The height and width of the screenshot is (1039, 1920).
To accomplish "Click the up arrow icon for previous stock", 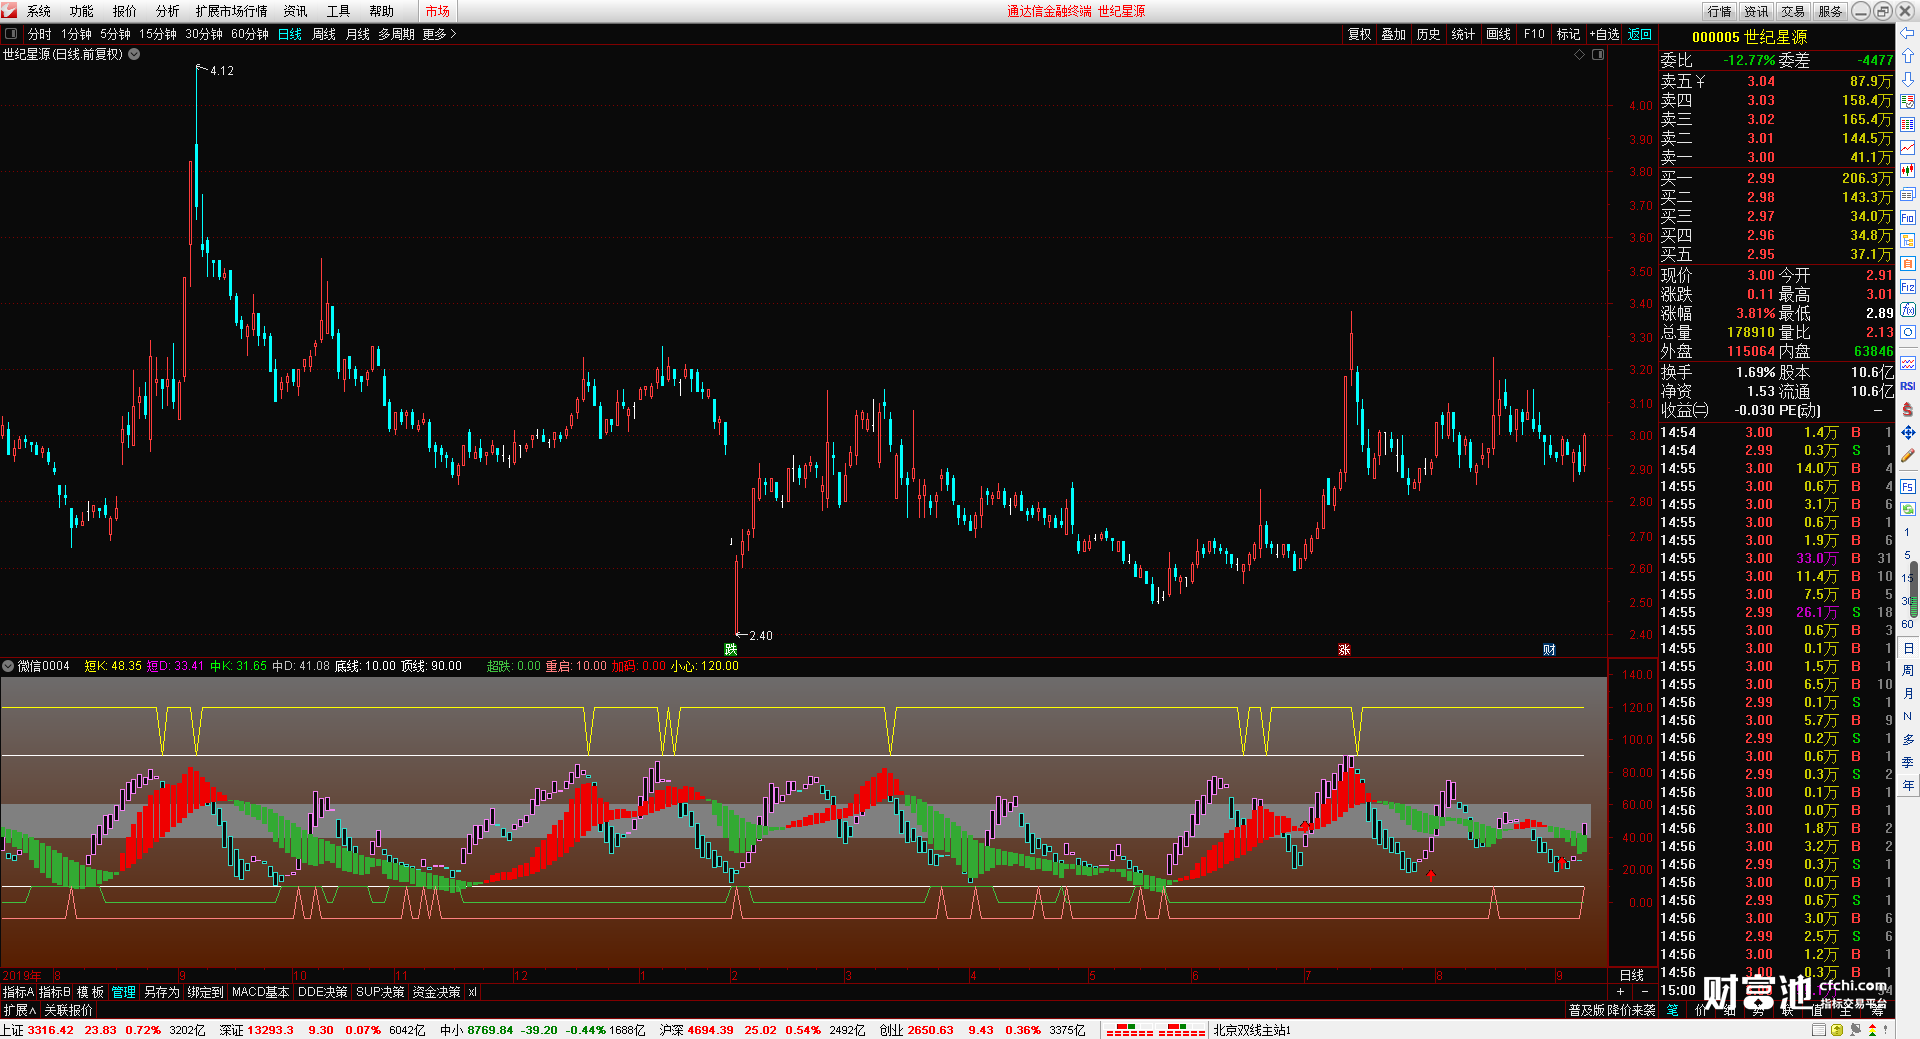I will coord(1908,56).
